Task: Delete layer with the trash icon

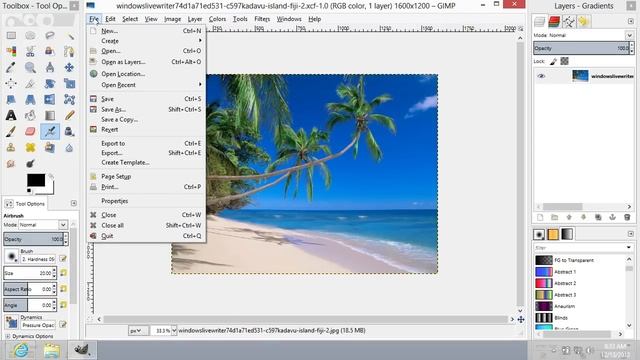Action: coord(627,218)
